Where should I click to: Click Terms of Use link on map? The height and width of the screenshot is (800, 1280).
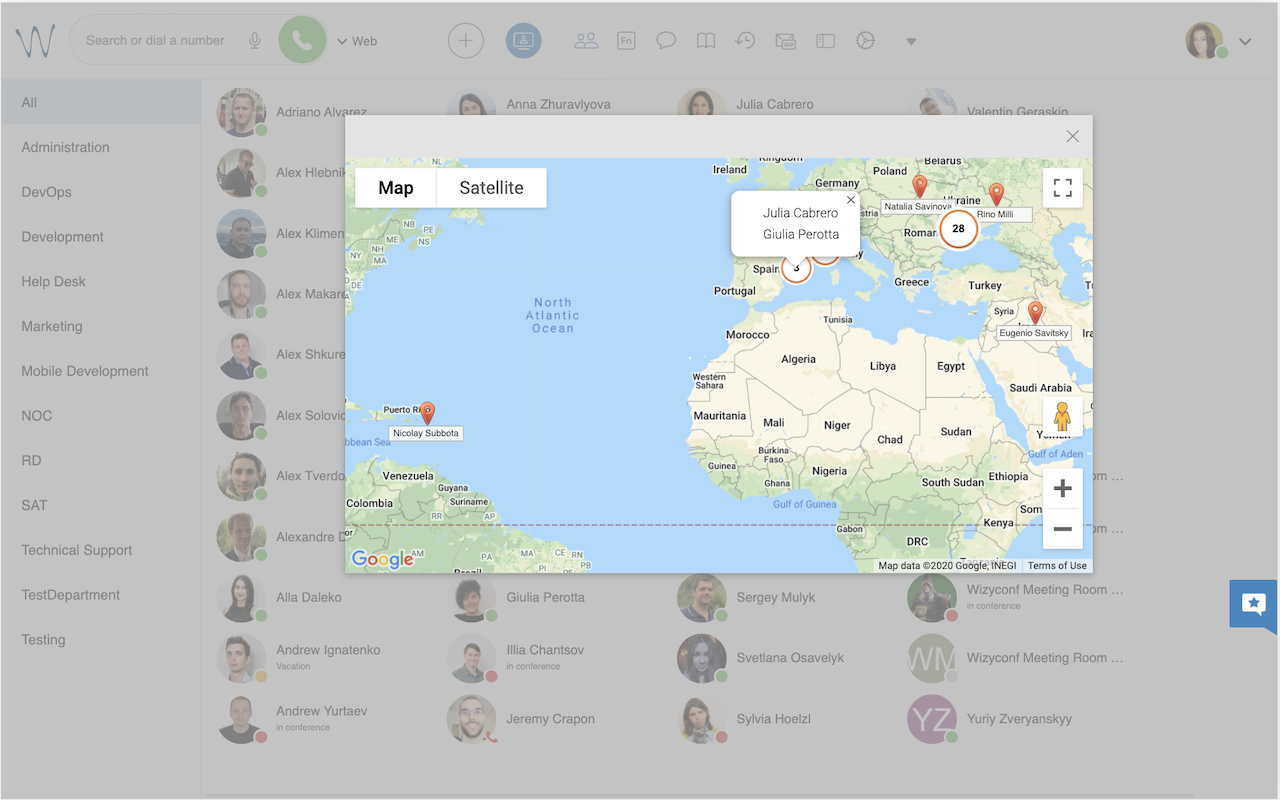(x=1057, y=566)
